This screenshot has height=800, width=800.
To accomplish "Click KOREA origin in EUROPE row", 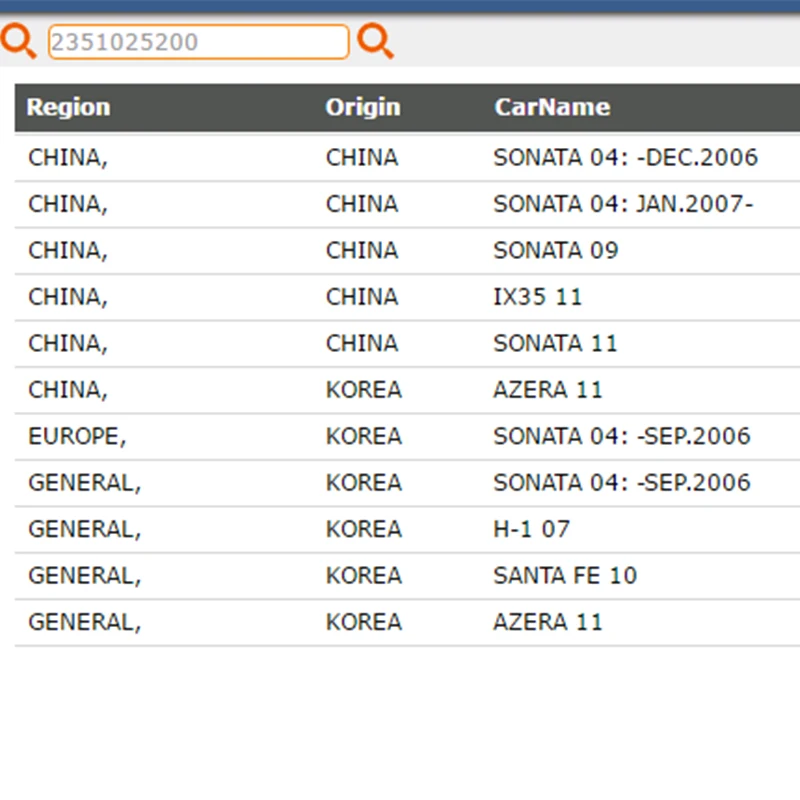I will pyautogui.click(x=364, y=436).
